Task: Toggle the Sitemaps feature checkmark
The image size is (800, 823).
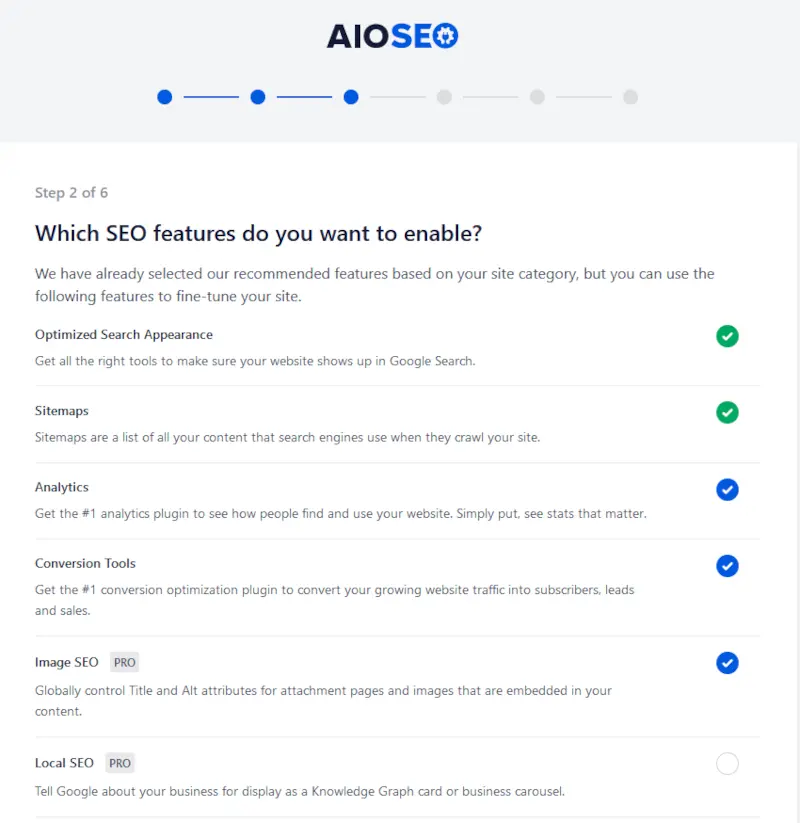Action: (x=727, y=412)
